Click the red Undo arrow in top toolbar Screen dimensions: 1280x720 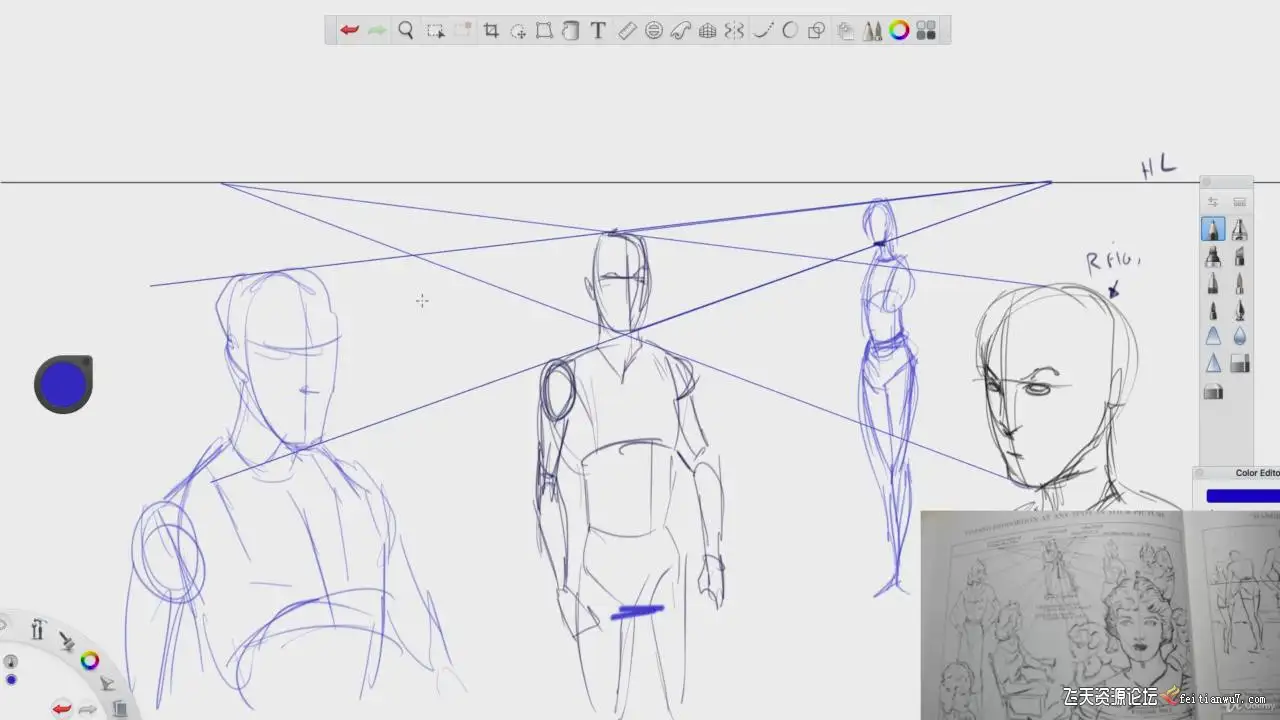349,30
